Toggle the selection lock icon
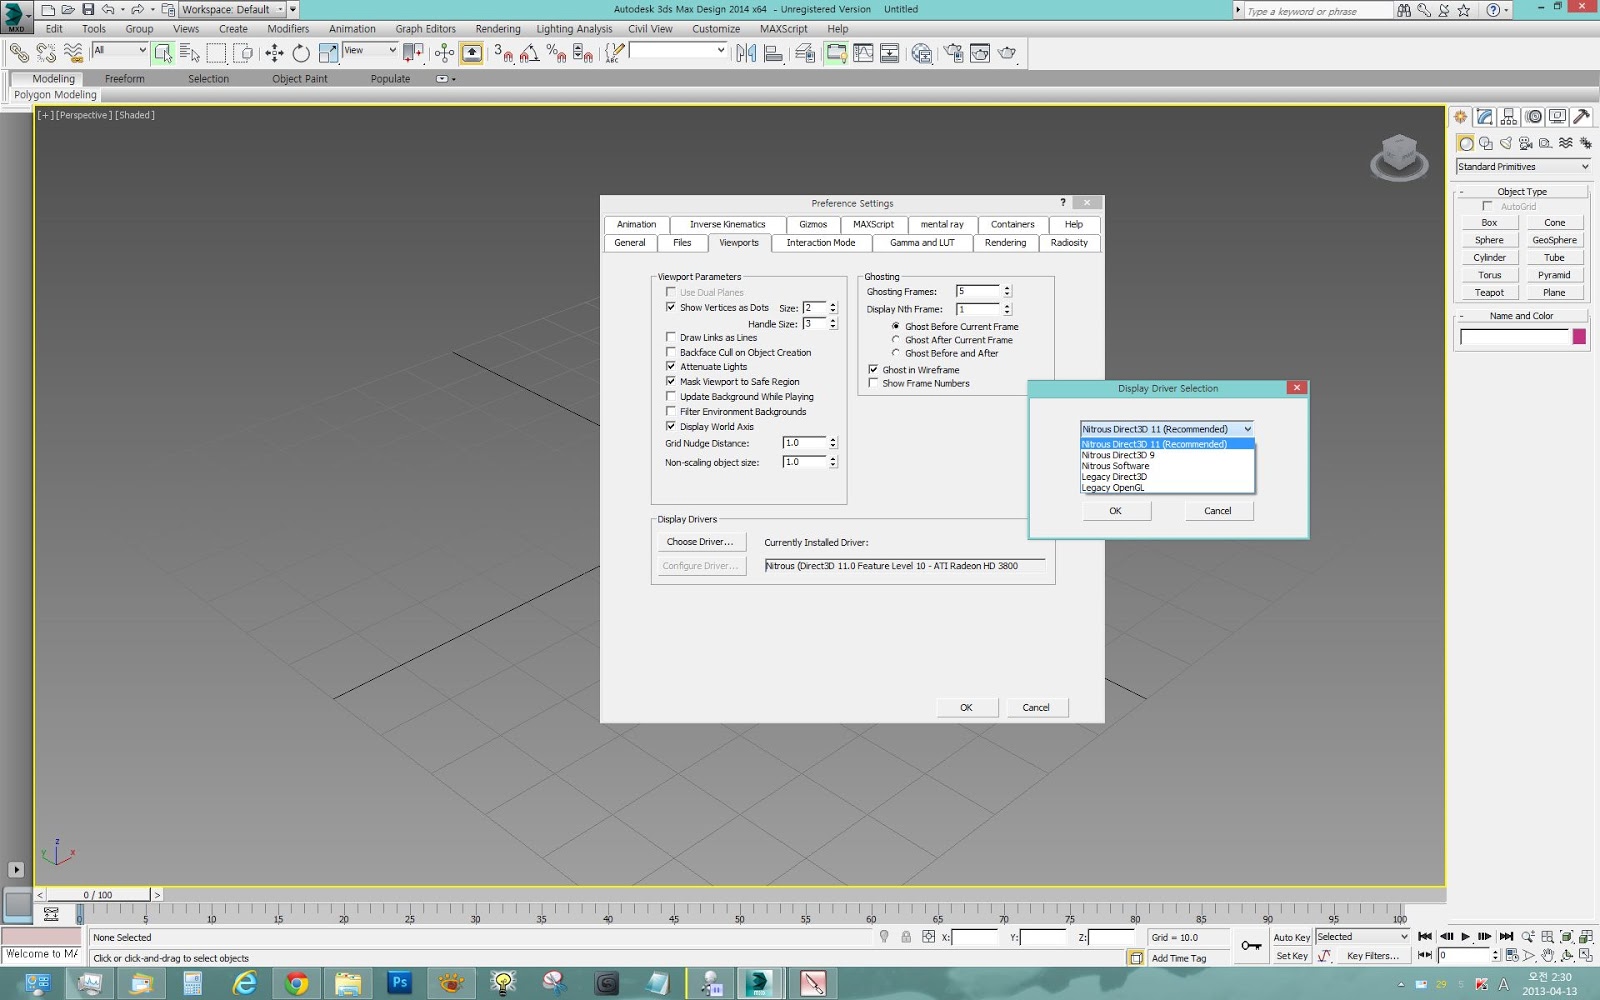1600x1000 pixels. [x=906, y=937]
